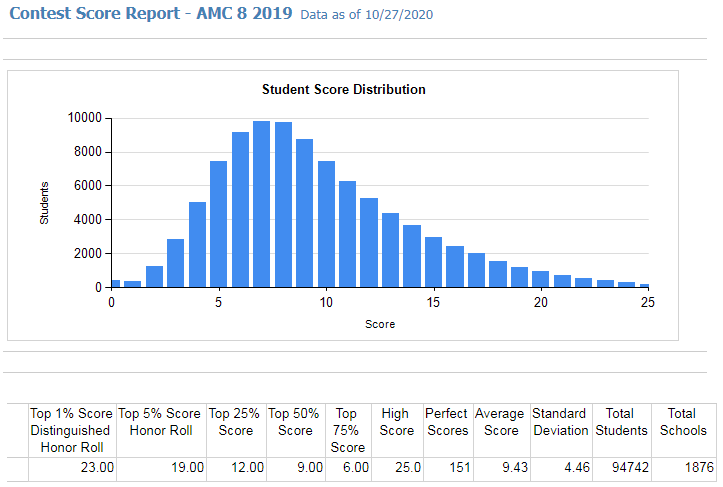Screen dimensions: 723x487
Task: Click the 6000 y-axis label
Action: [88, 185]
